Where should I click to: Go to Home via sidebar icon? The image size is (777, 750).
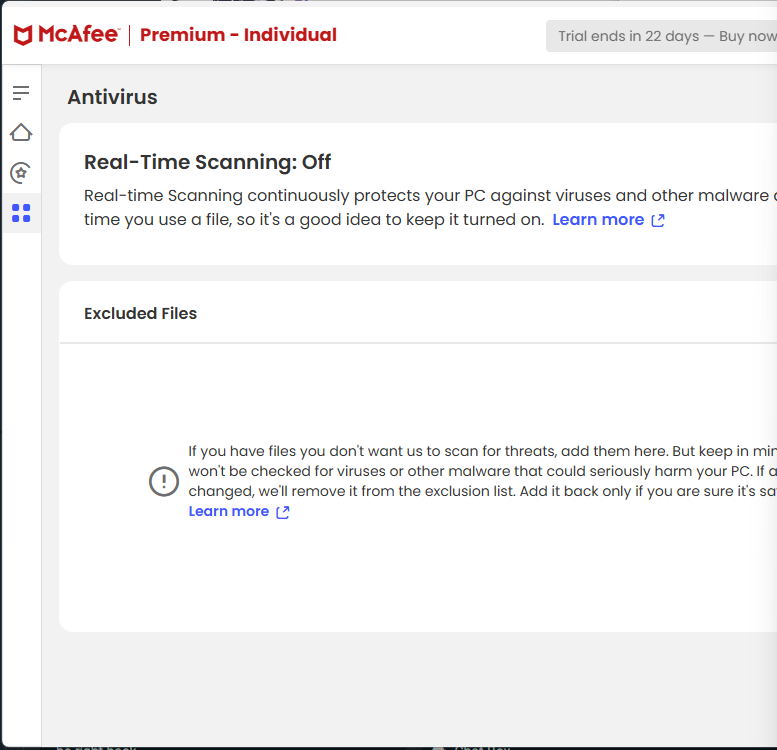pos(21,133)
